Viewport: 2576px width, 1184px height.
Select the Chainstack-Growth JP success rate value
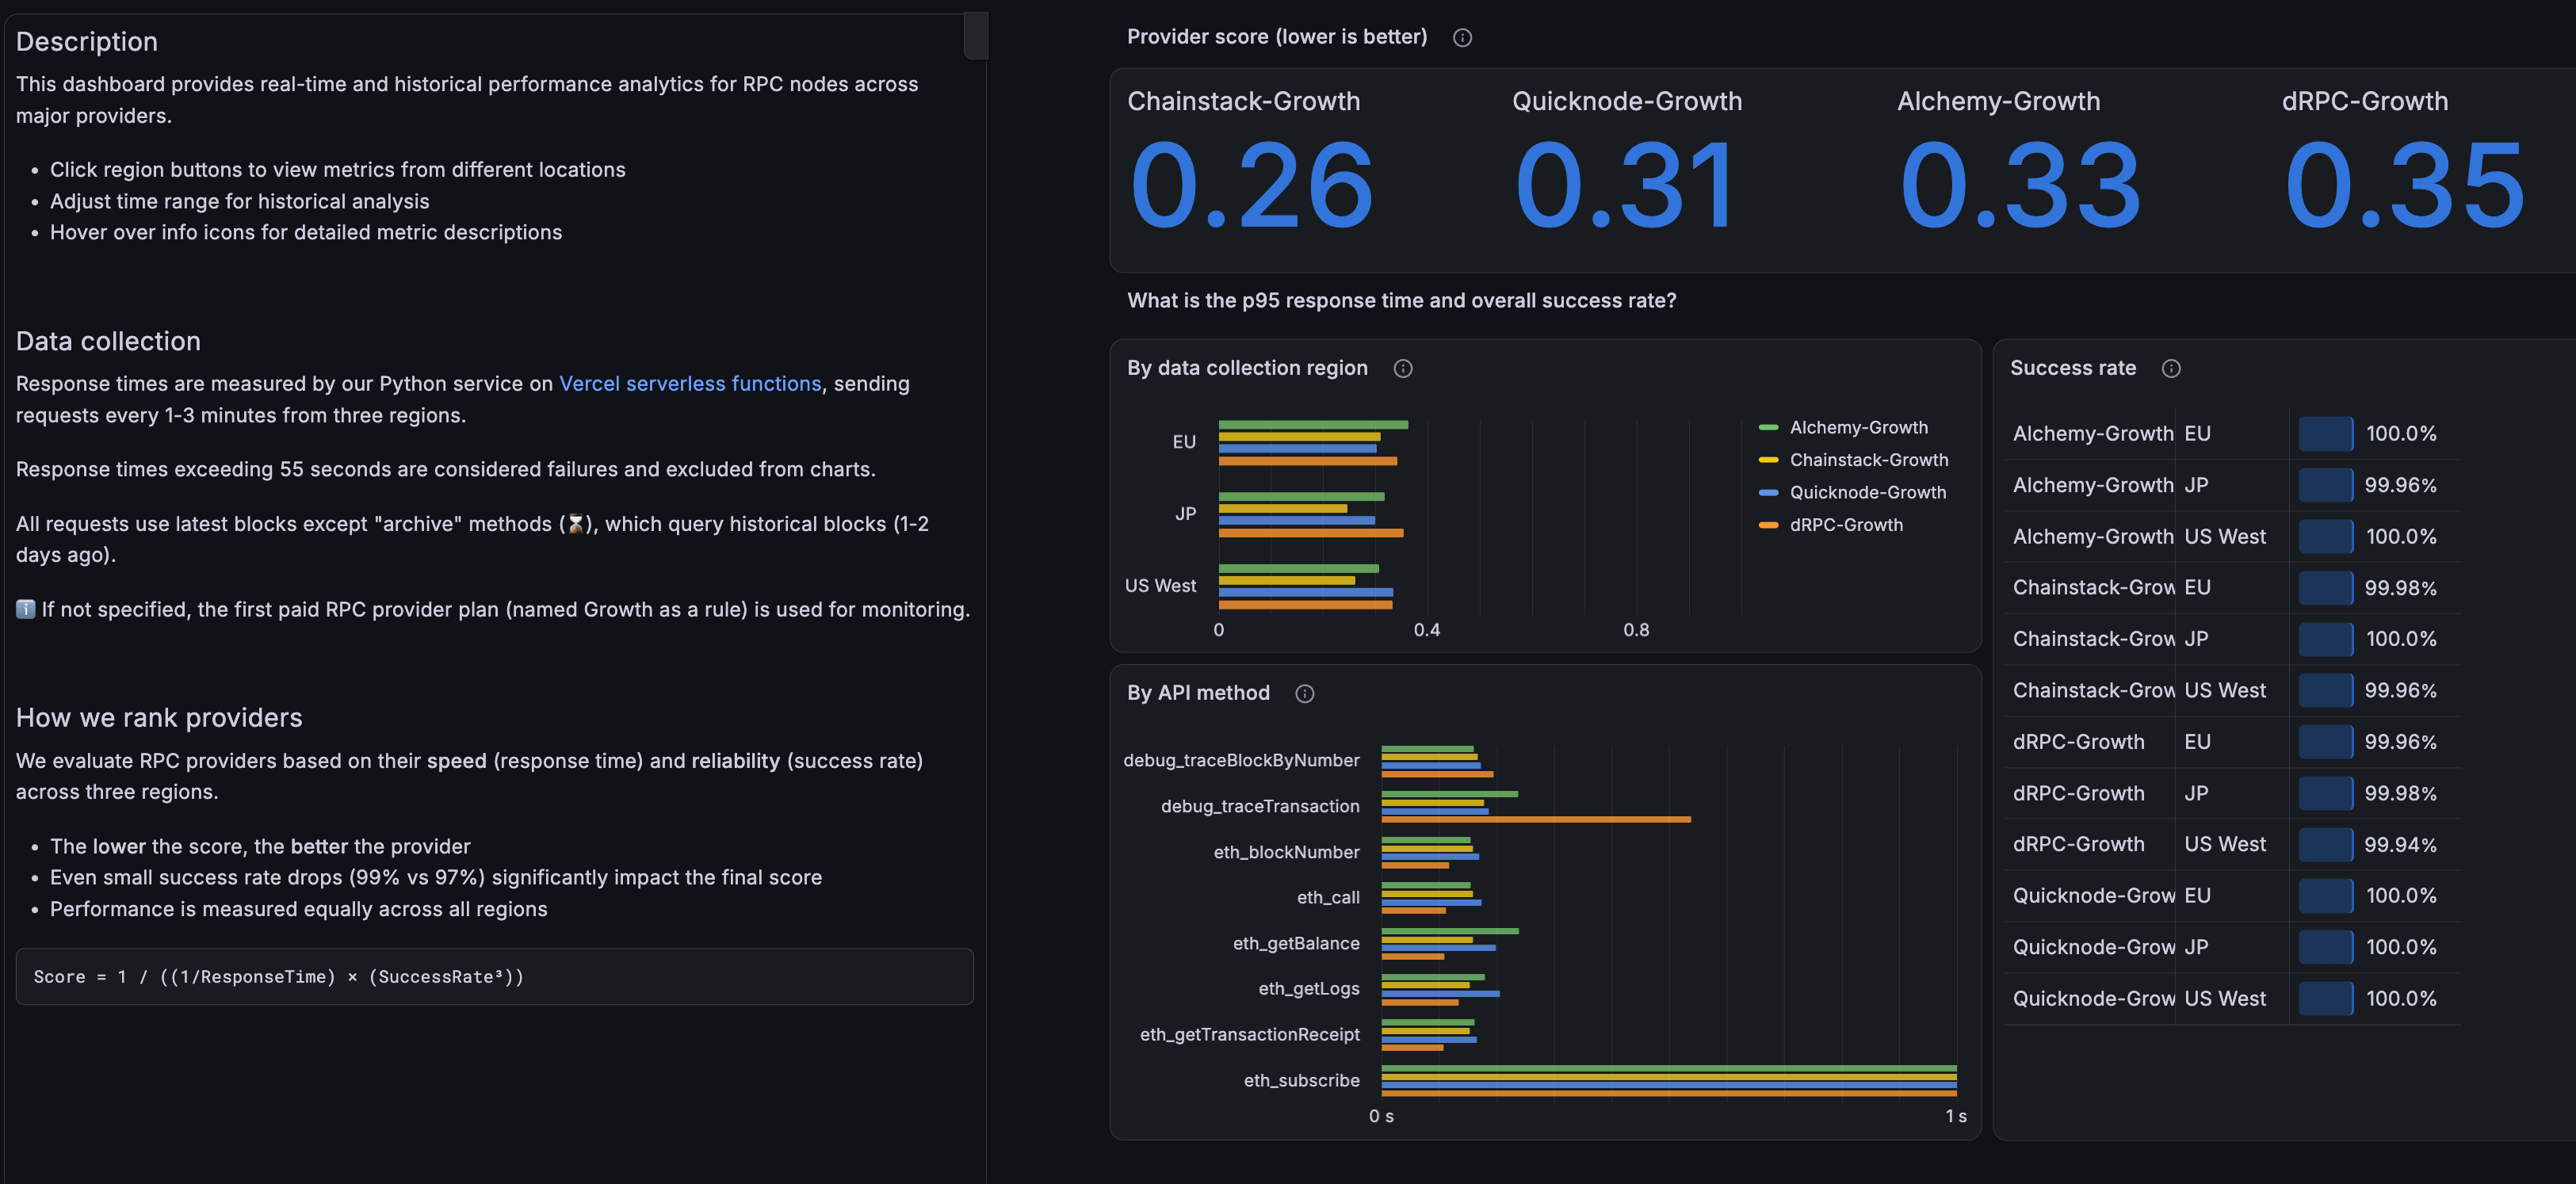click(x=2400, y=639)
